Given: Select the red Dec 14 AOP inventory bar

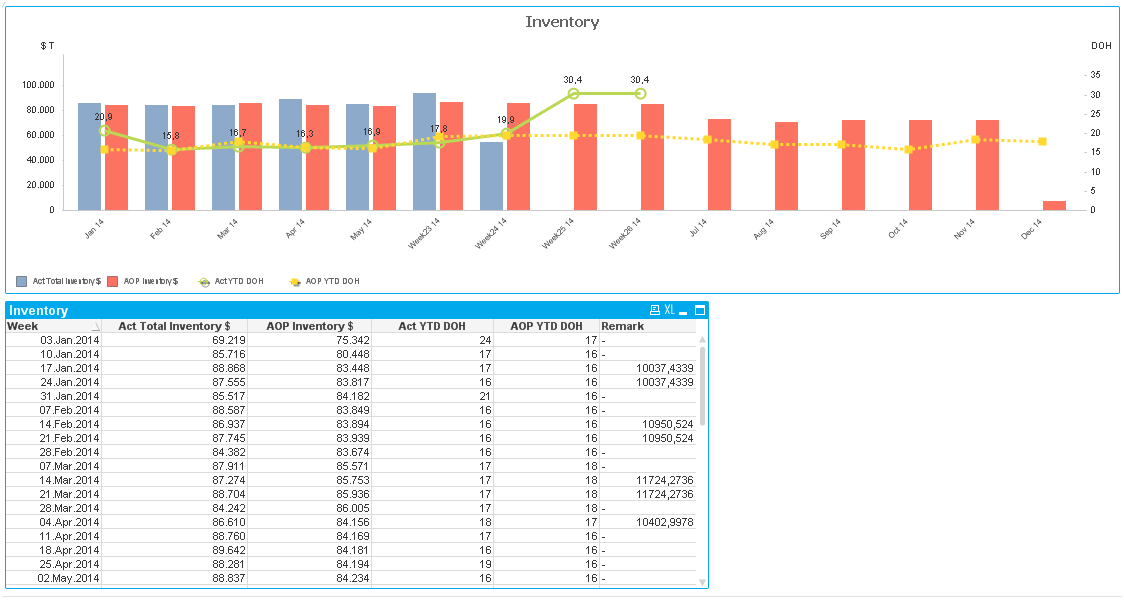Looking at the screenshot, I should coord(1054,206).
